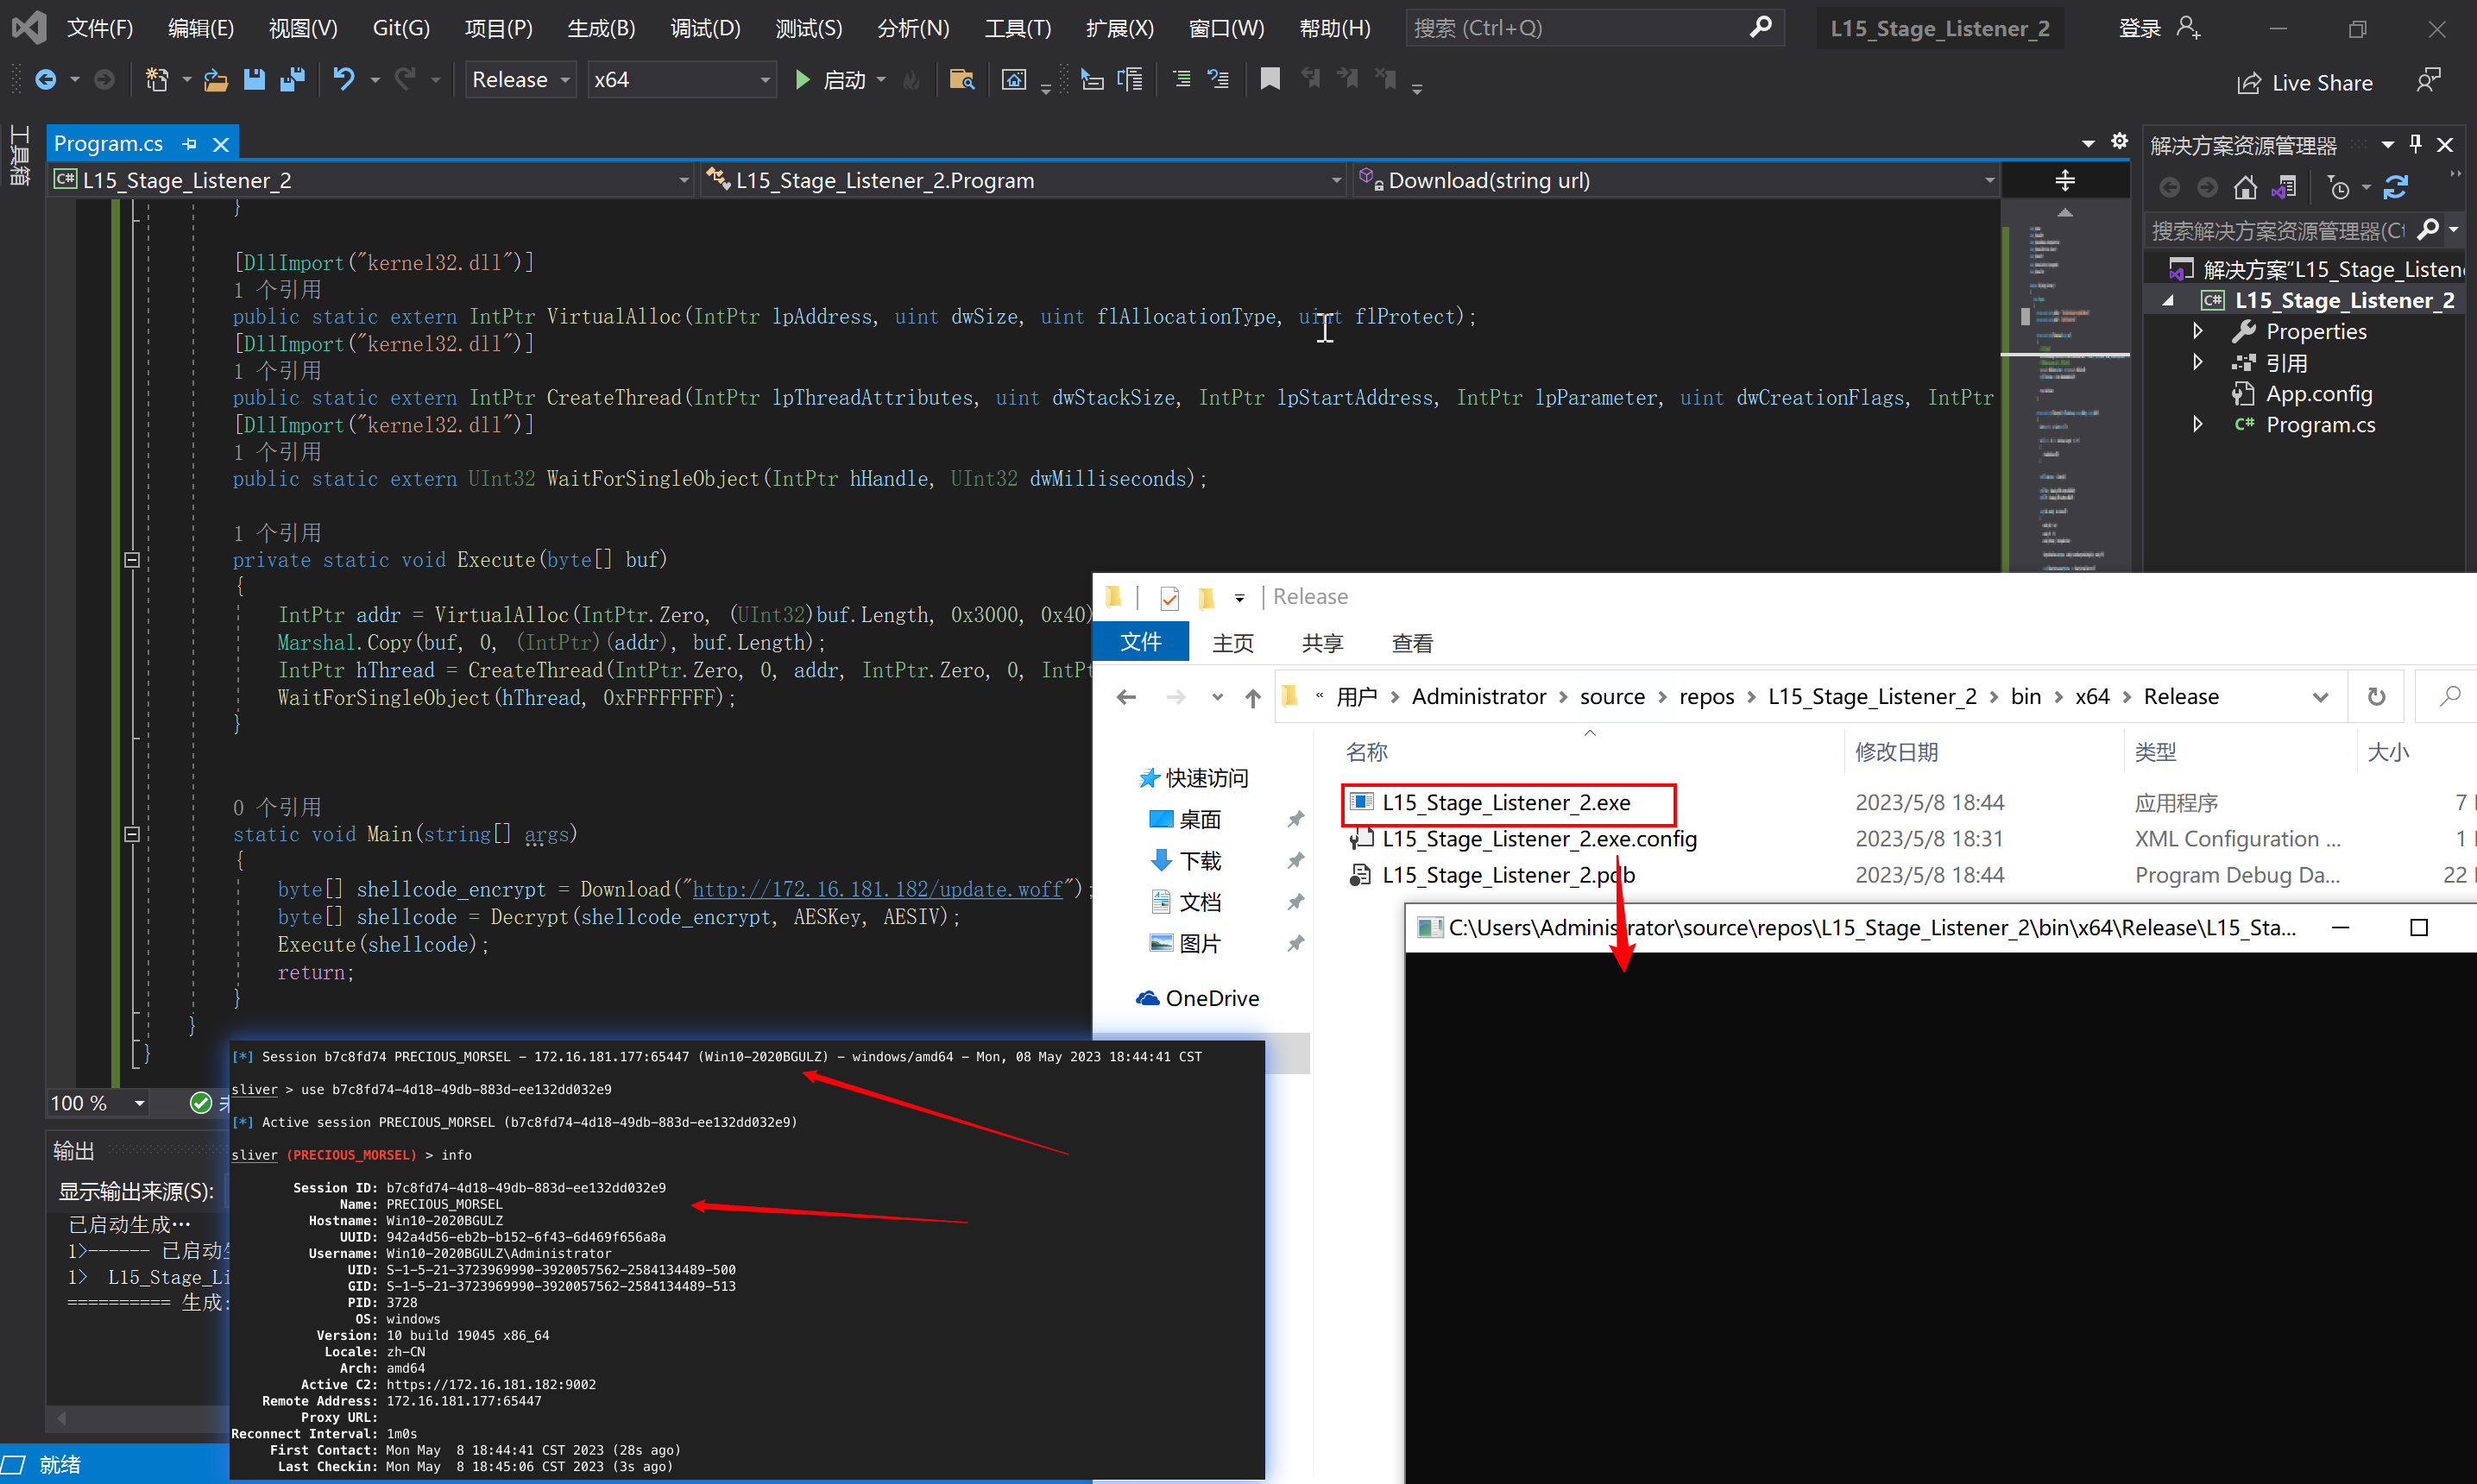Open App.config in Solution Explorer
2477x1484 pixels.
pyautogui.click(x=2318, y=394)
